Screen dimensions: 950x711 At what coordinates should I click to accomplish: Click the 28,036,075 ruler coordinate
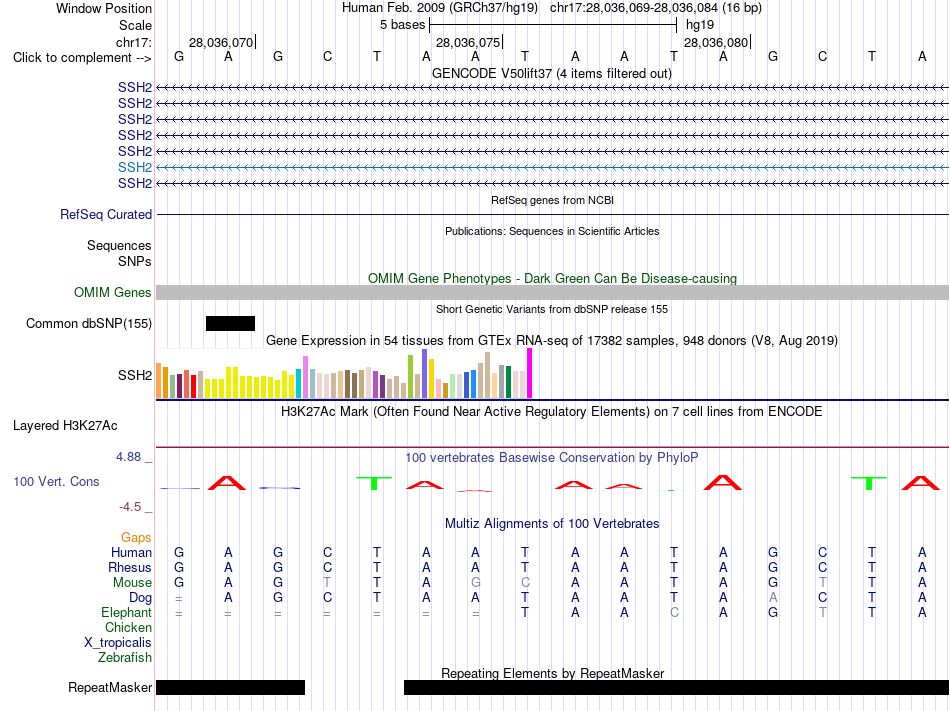tap(468, 42)
